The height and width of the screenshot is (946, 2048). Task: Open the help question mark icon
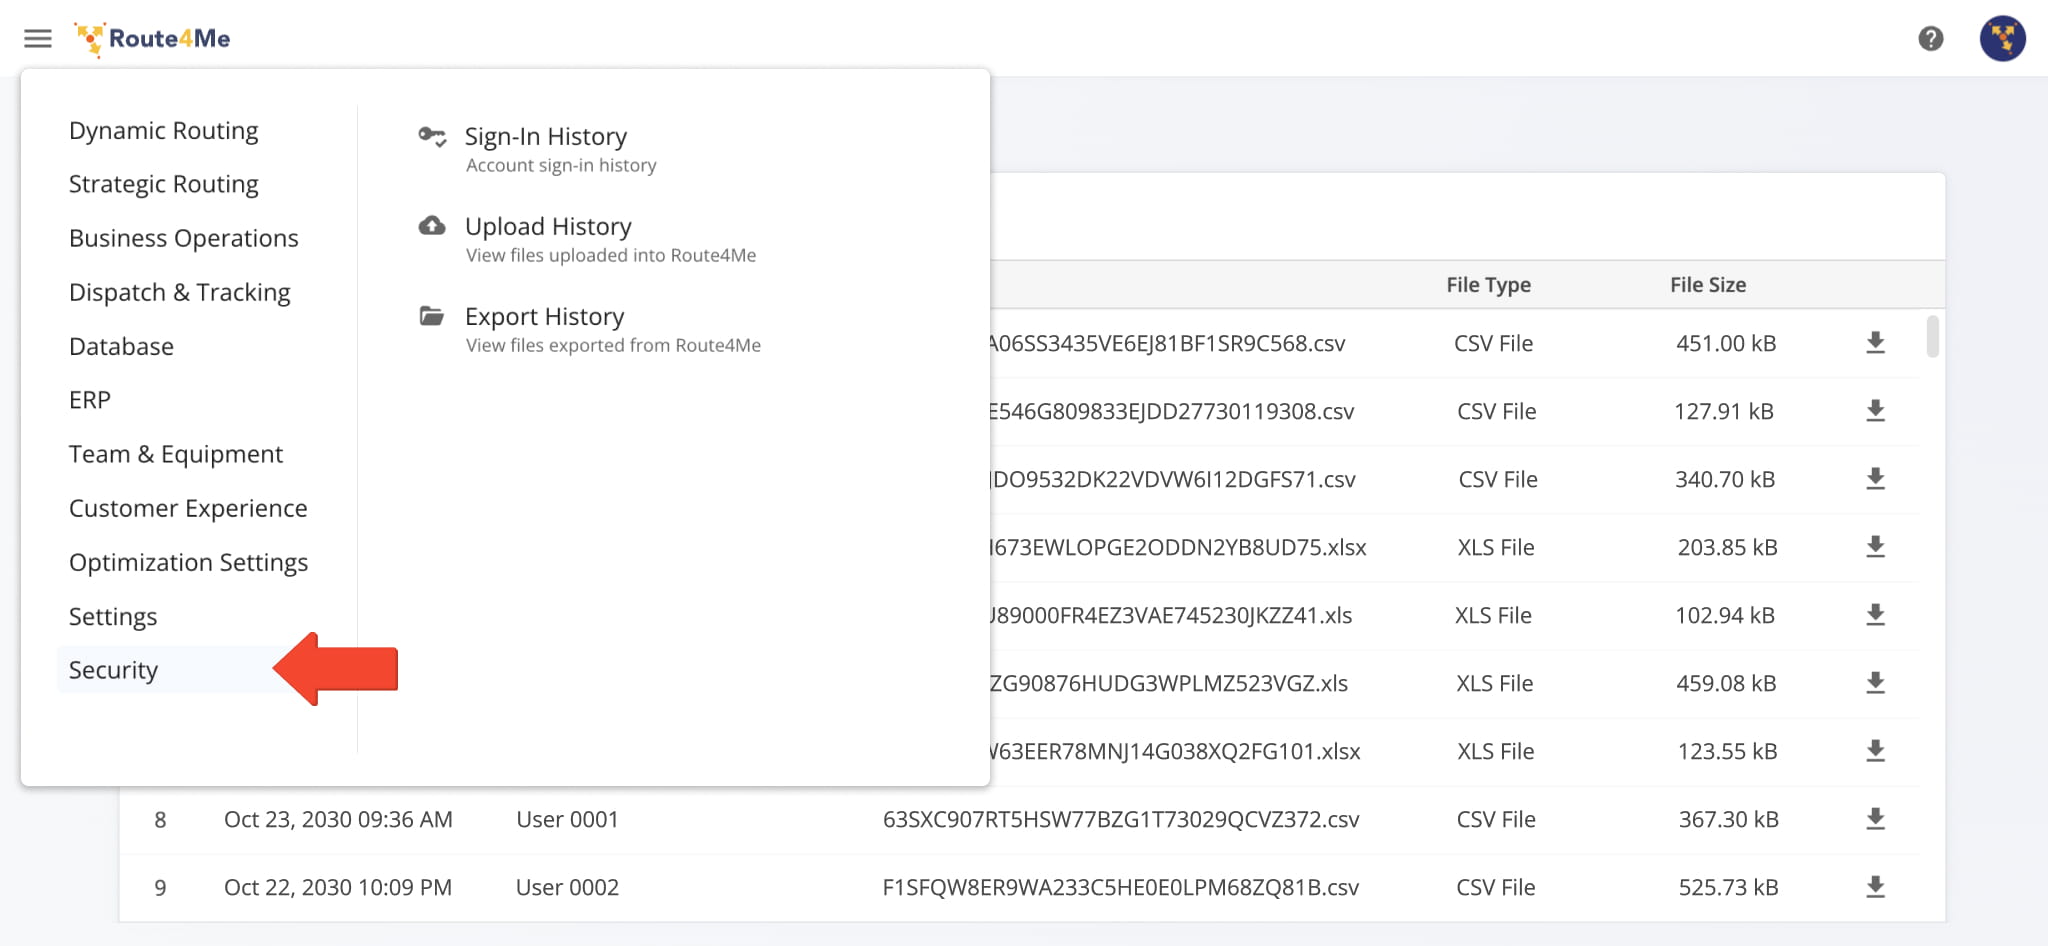(x=1930, y=39)
